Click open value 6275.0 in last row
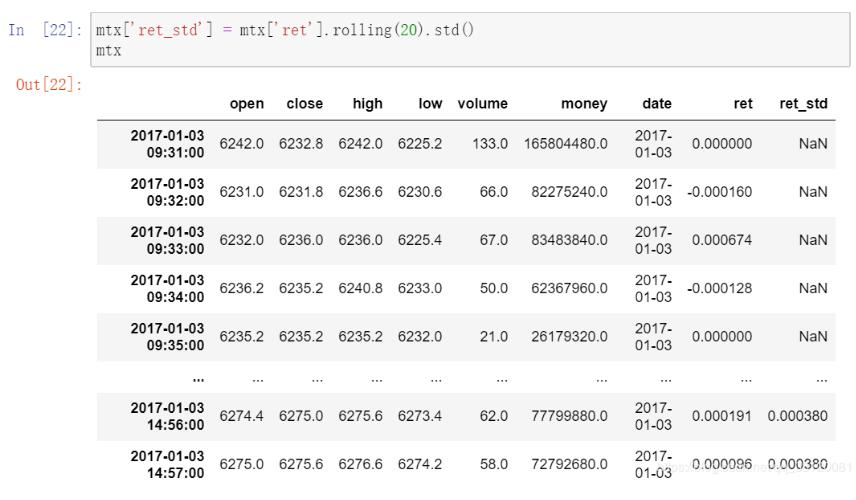Image resolution: width=856 pixels, height=500 pixels. click(241, 465)
